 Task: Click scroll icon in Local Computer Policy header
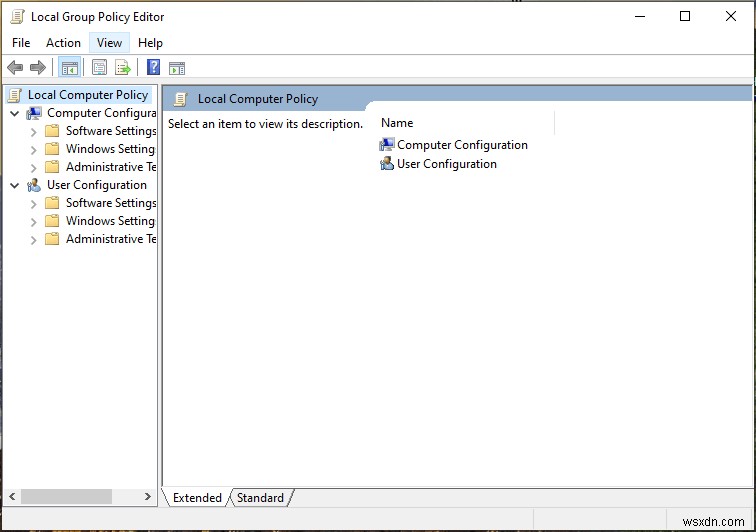click(x=181, y=99)
